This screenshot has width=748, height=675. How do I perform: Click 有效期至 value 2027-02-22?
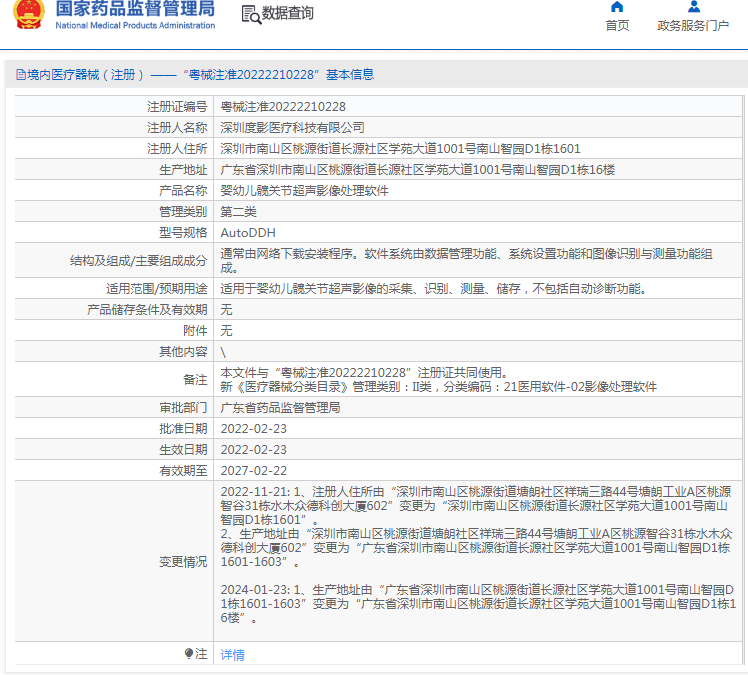[x=253, y=470]
